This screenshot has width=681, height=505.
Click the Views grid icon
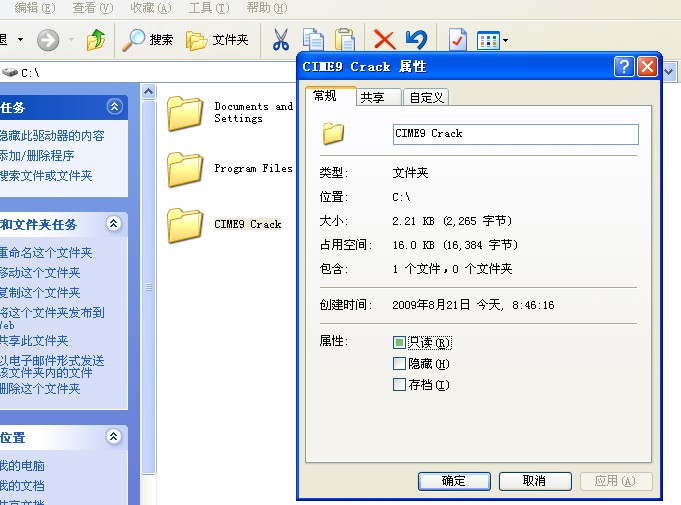pos(488,41)
